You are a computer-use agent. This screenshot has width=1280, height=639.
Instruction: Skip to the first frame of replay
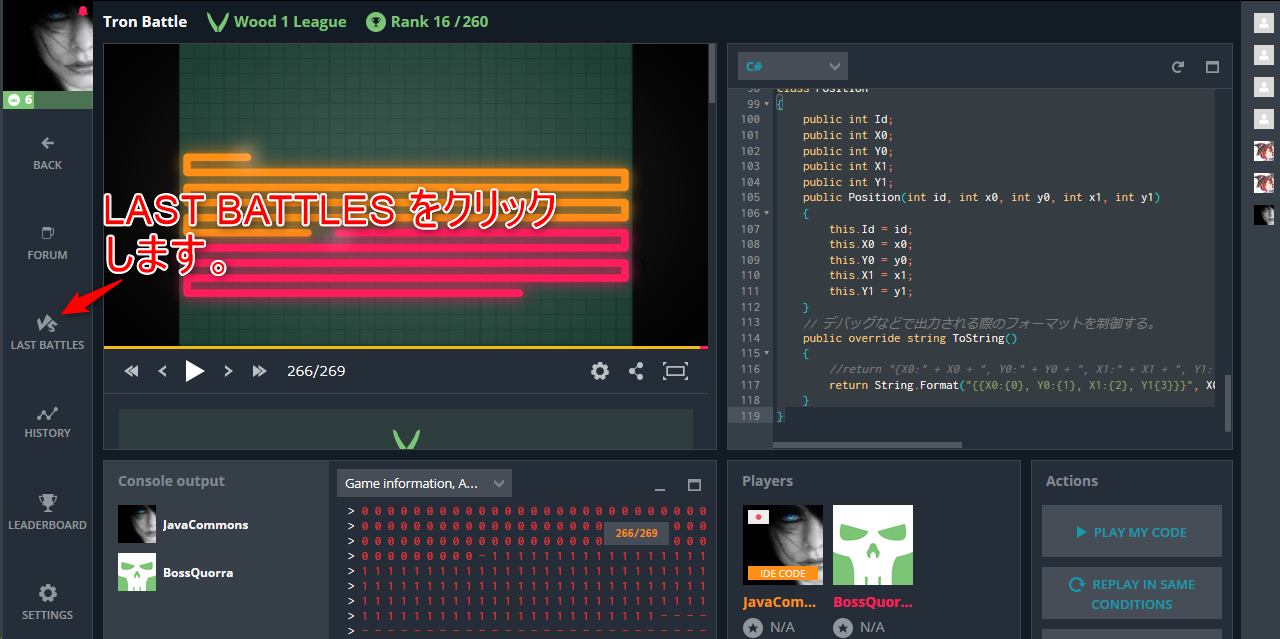click(131, 371)
